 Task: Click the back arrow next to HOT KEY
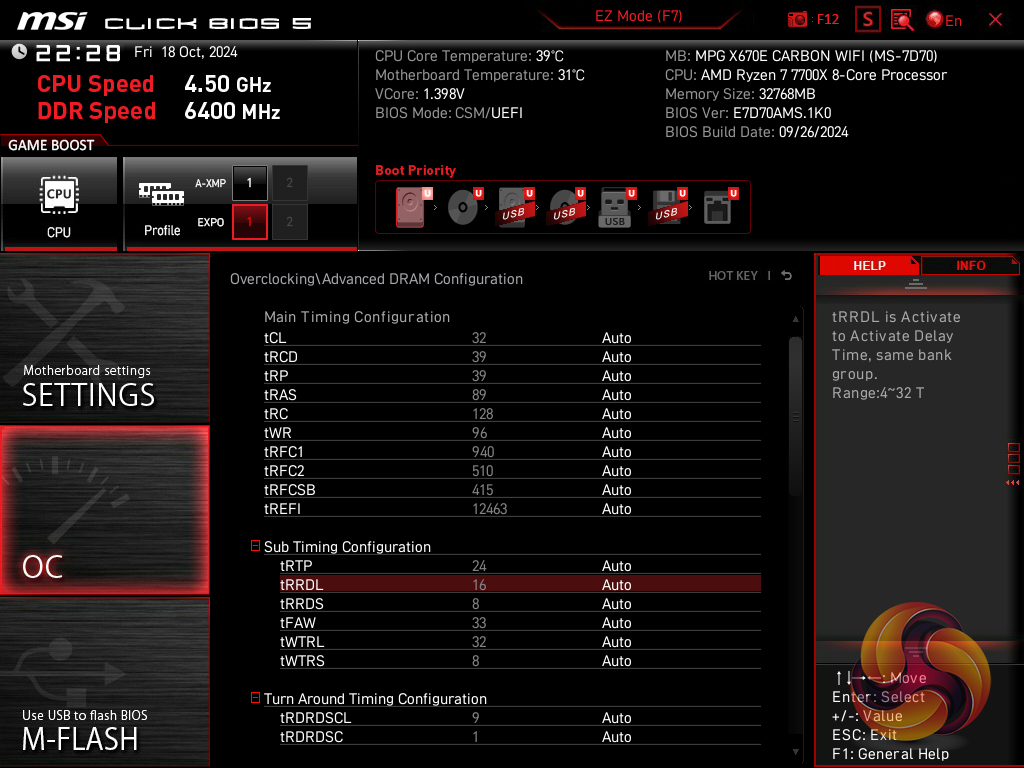pos(787,276)
